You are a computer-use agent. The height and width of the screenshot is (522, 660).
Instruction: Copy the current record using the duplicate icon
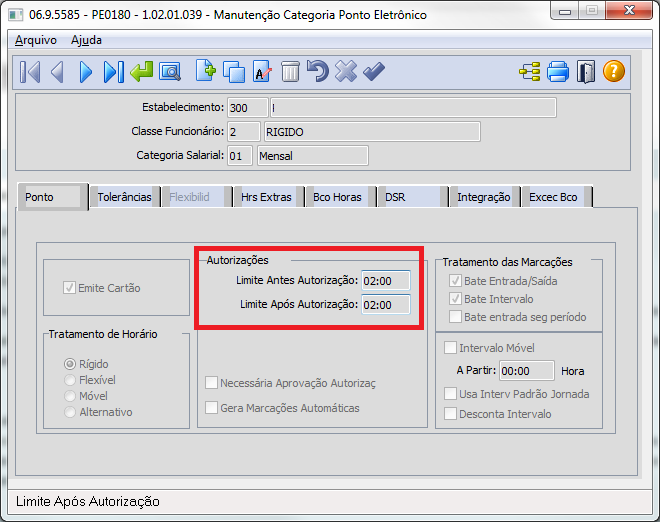[234, 72]
